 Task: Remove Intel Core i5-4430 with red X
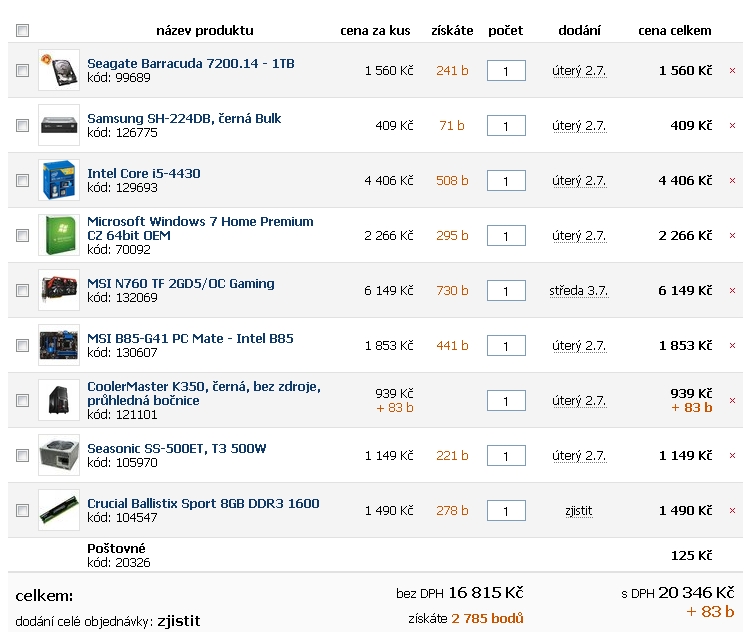(732, 180)
